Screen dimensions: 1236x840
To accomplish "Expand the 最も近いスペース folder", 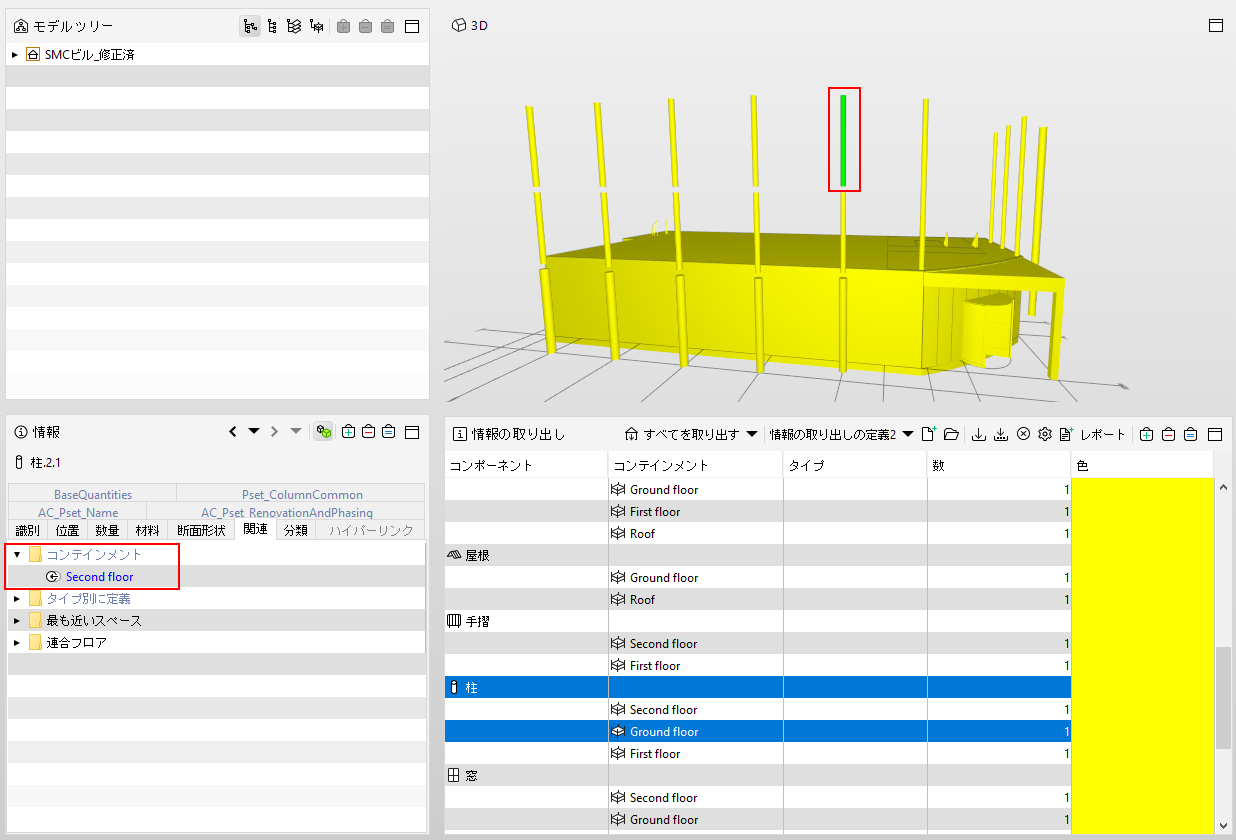I will [17, 621].
